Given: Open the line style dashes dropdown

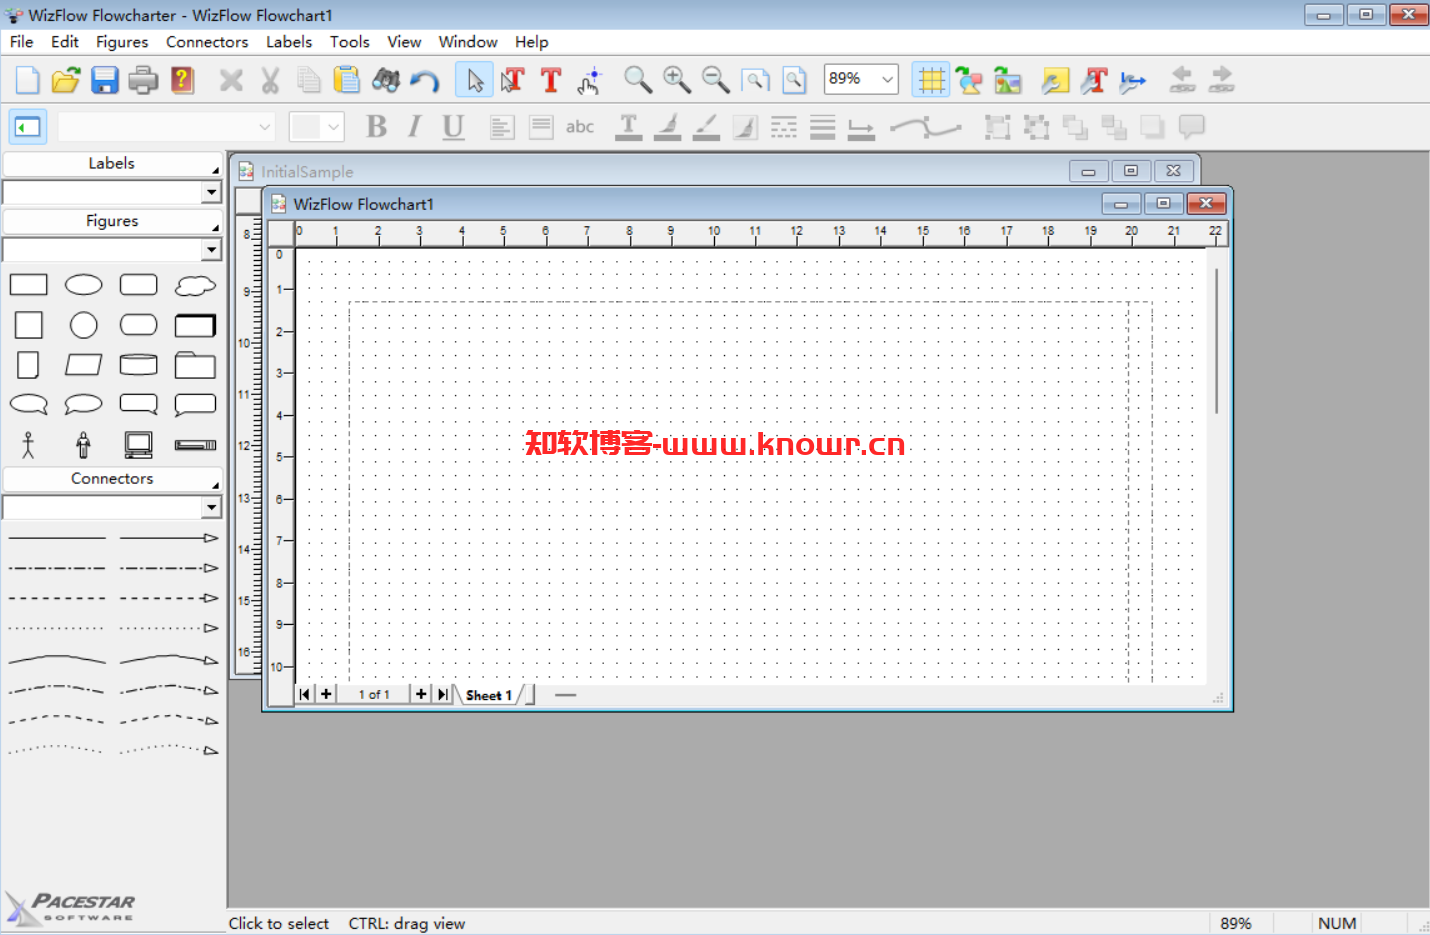Looking at the screenshot, I should click(x=784, y=127).
